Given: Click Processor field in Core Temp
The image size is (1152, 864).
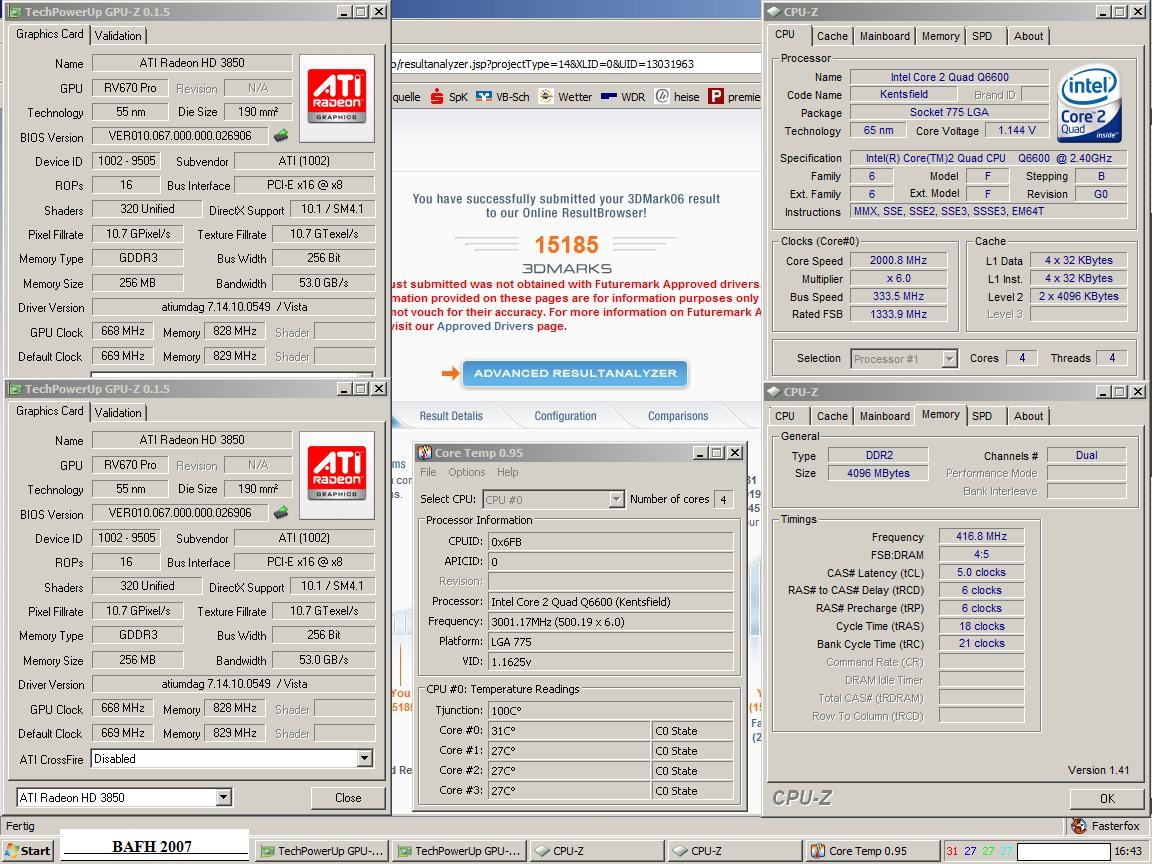Looking at the screenshot, I should (x=611, y=602).
